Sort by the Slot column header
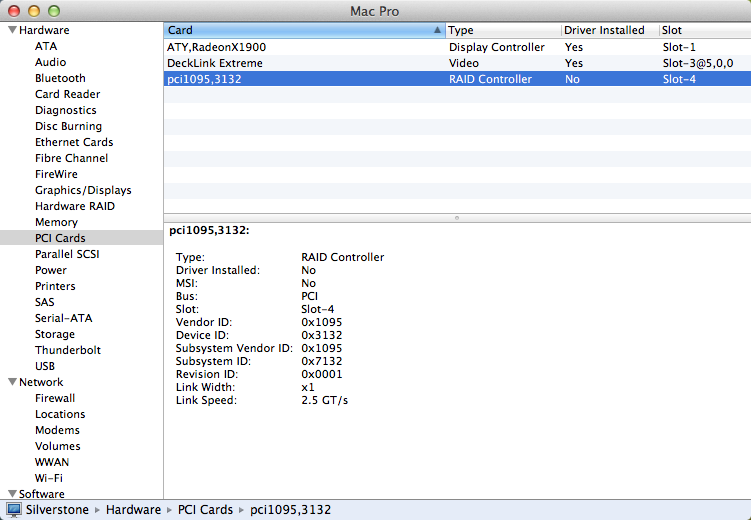Image resolution: width=751 pixels, height=520 pixels. (x=705, y=30)
